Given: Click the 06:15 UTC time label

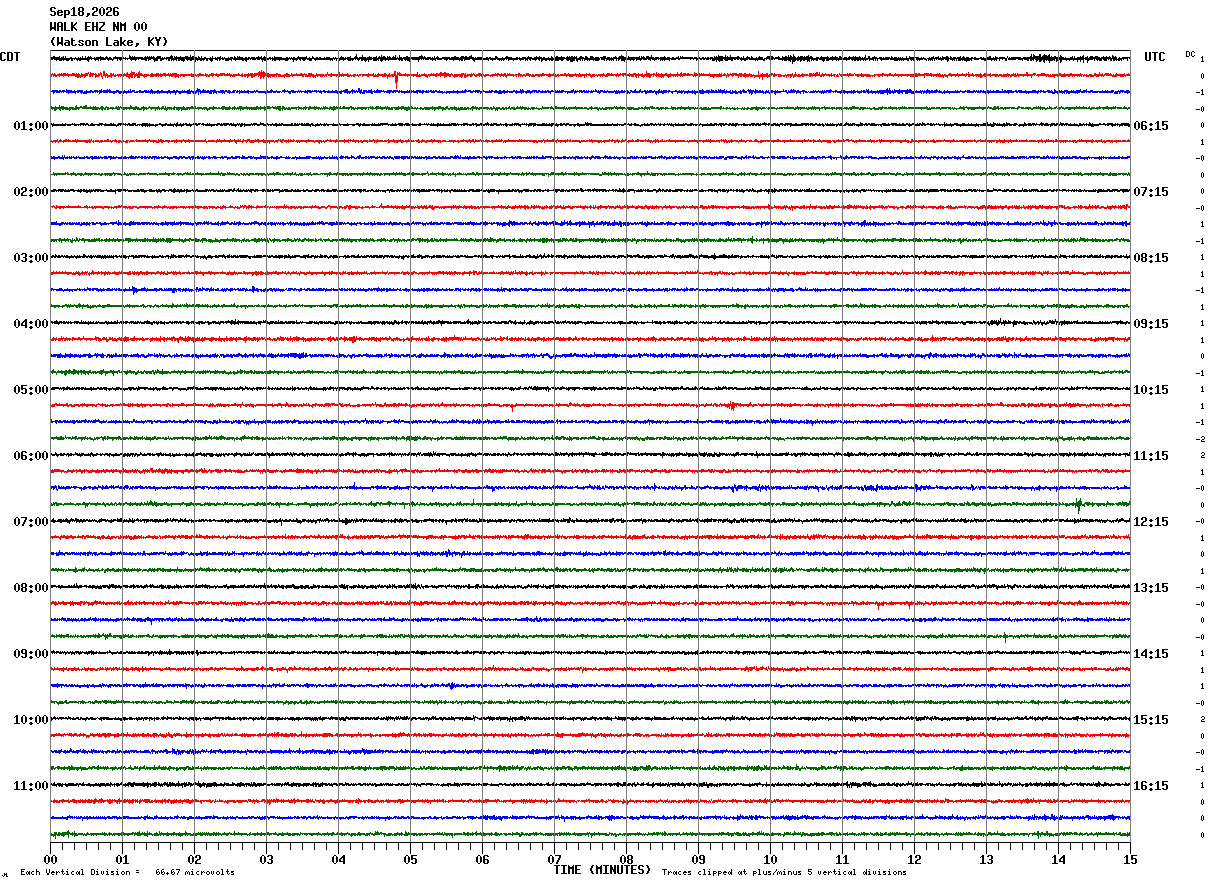Looking at the screenshot, I should (1151, 126).
